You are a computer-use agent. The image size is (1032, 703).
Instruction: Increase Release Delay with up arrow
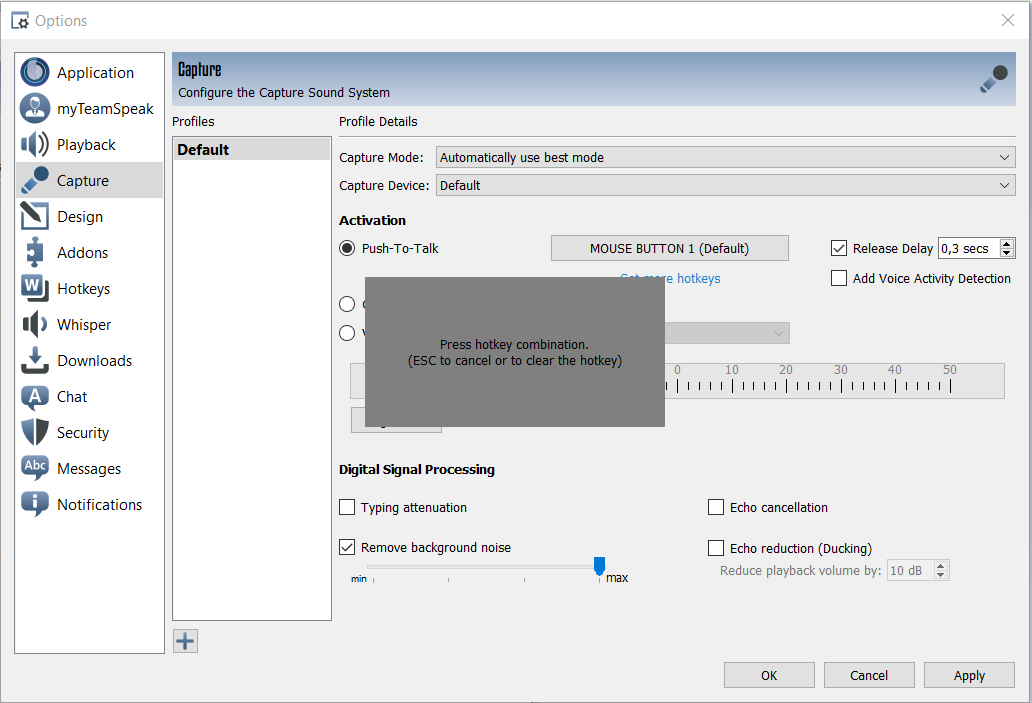[x=1006, y=244]
